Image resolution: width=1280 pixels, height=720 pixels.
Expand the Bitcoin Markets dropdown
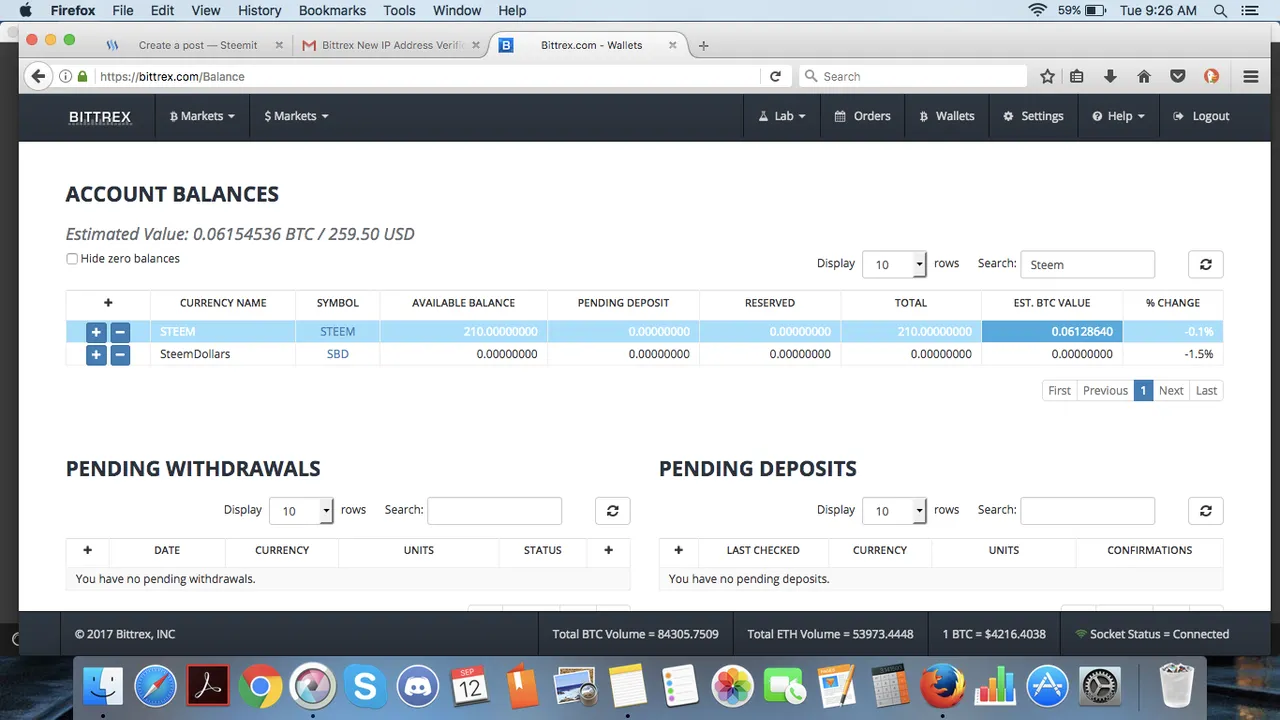pyautogui.click(x=202, y=116)
